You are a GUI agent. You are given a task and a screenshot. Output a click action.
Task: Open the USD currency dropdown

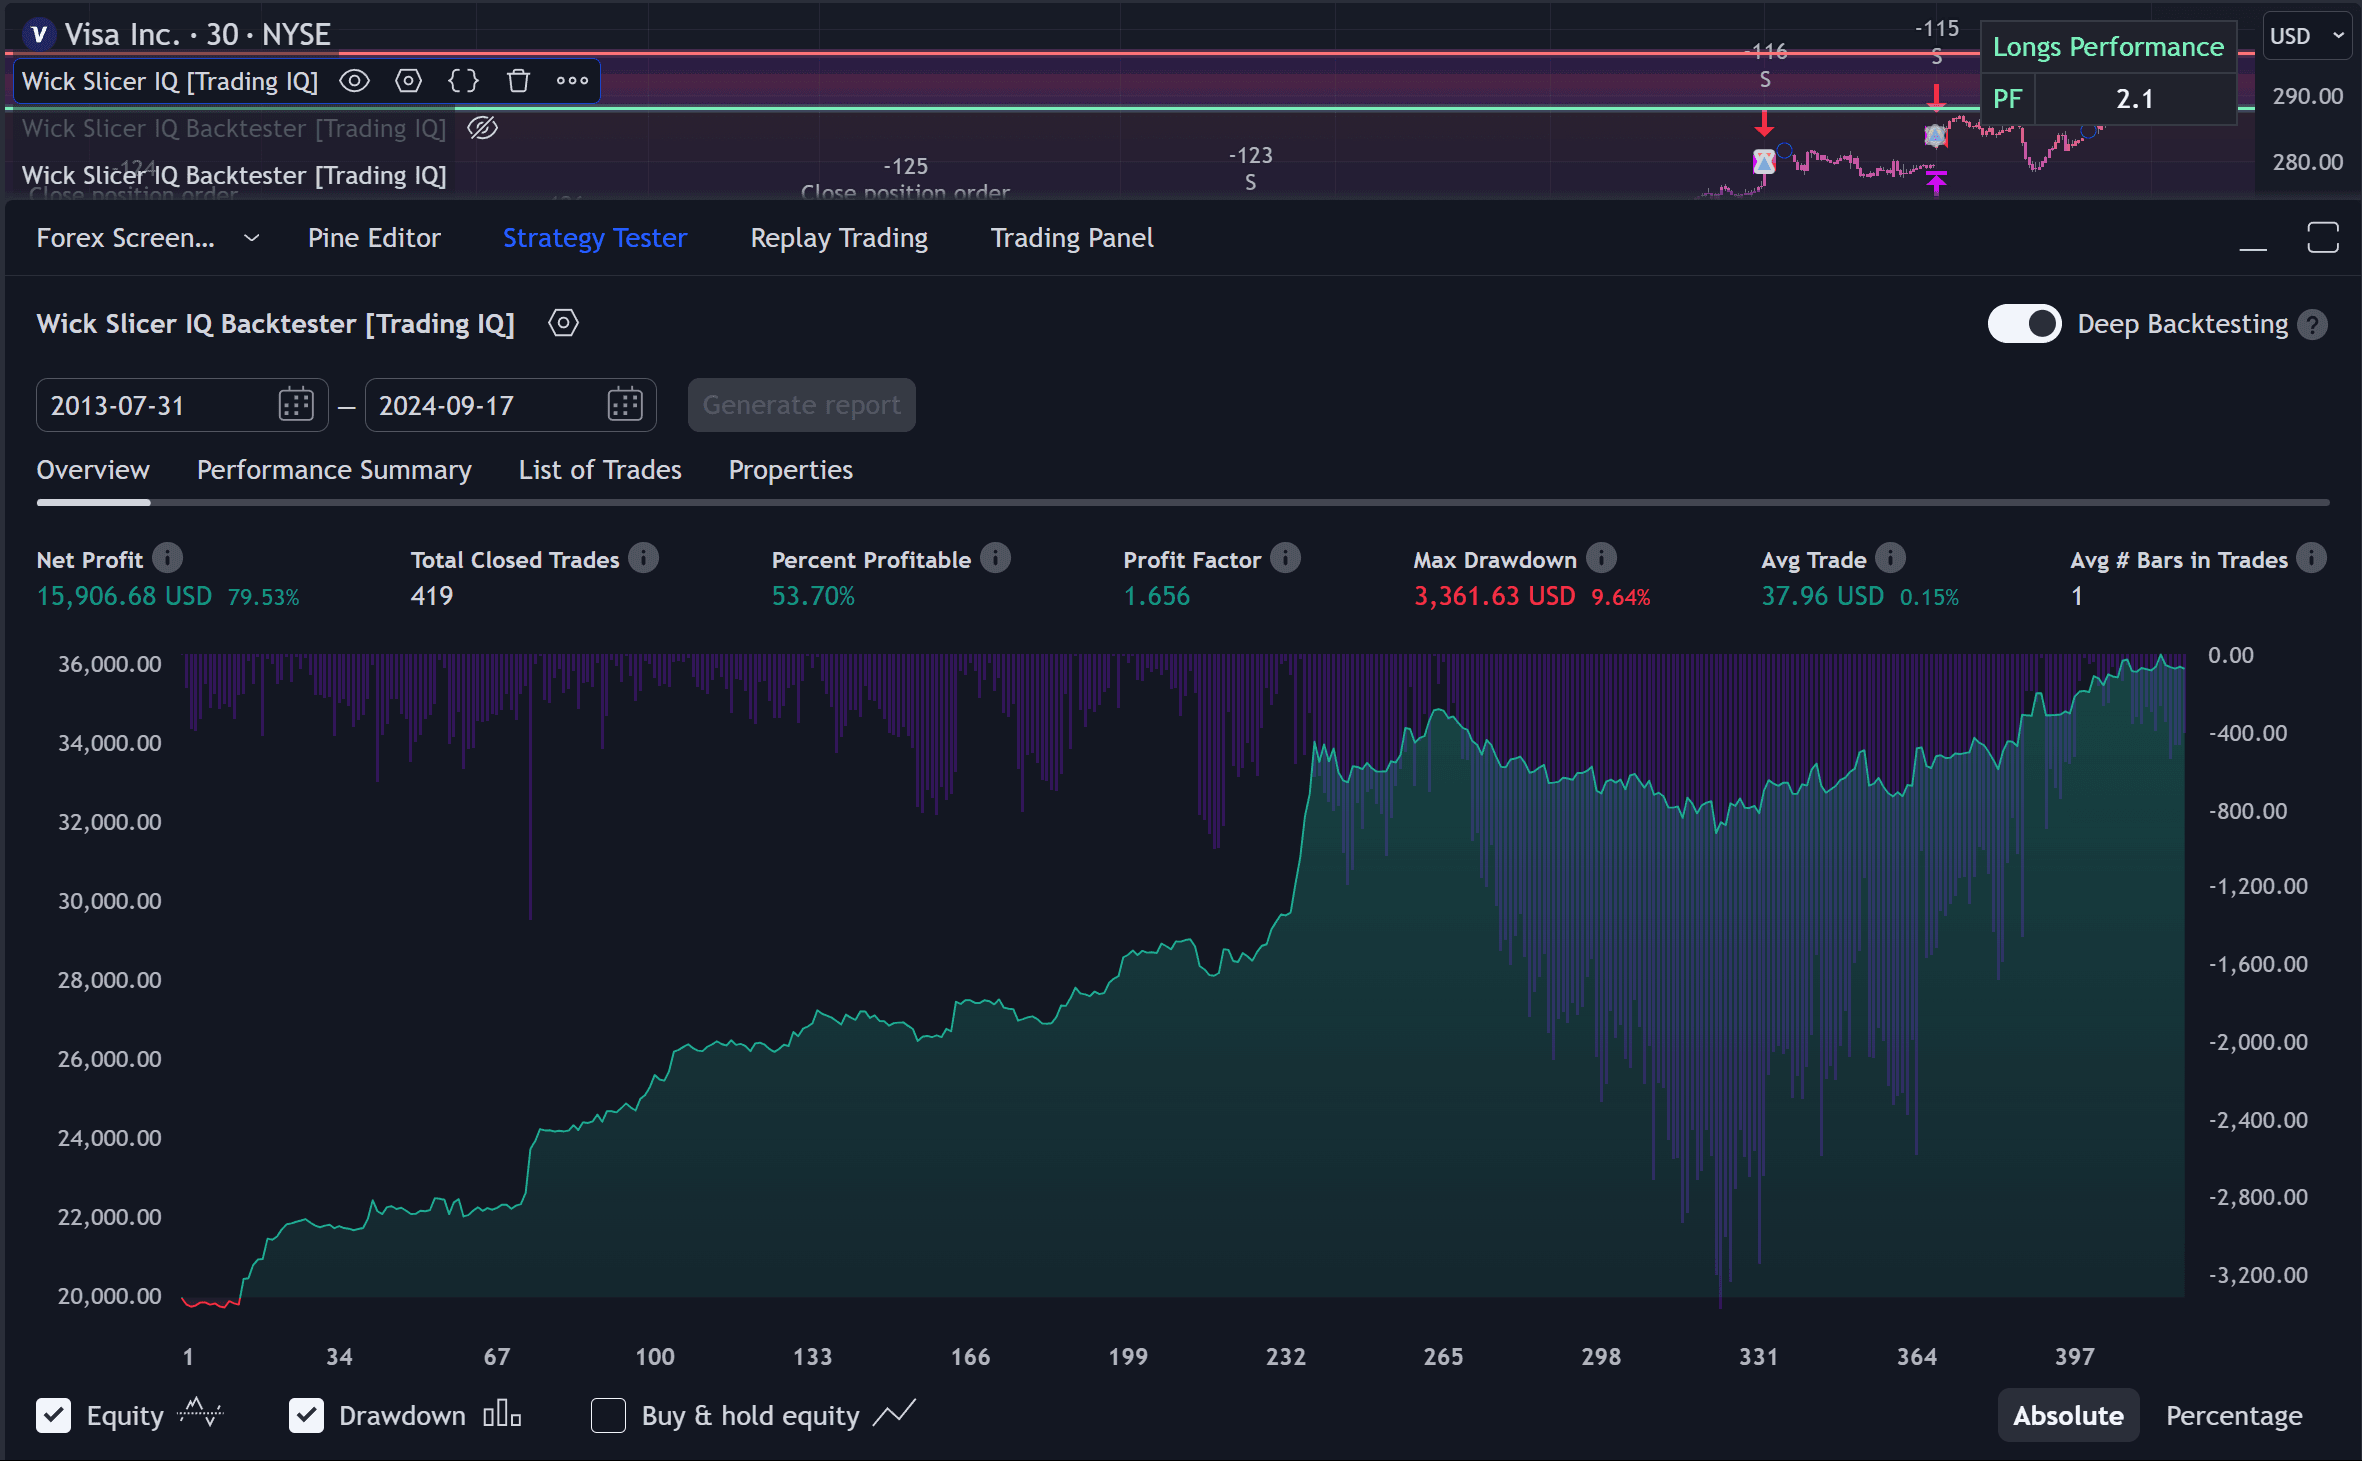click(x=2307, y=36)
